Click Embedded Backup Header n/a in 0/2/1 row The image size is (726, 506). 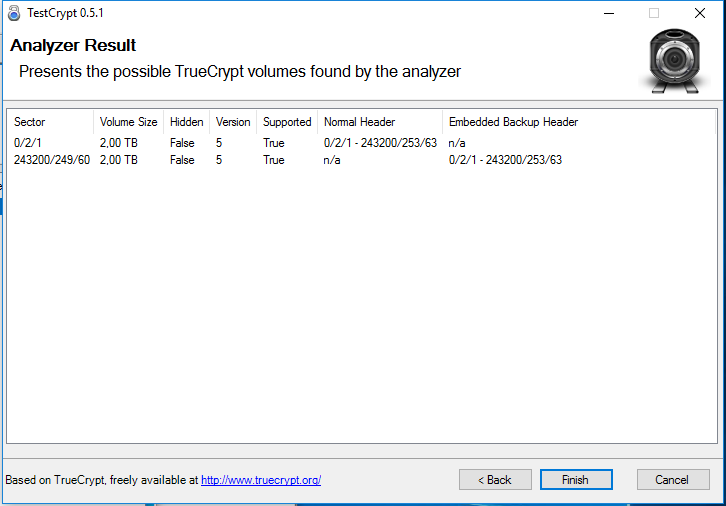coord(457,143)
